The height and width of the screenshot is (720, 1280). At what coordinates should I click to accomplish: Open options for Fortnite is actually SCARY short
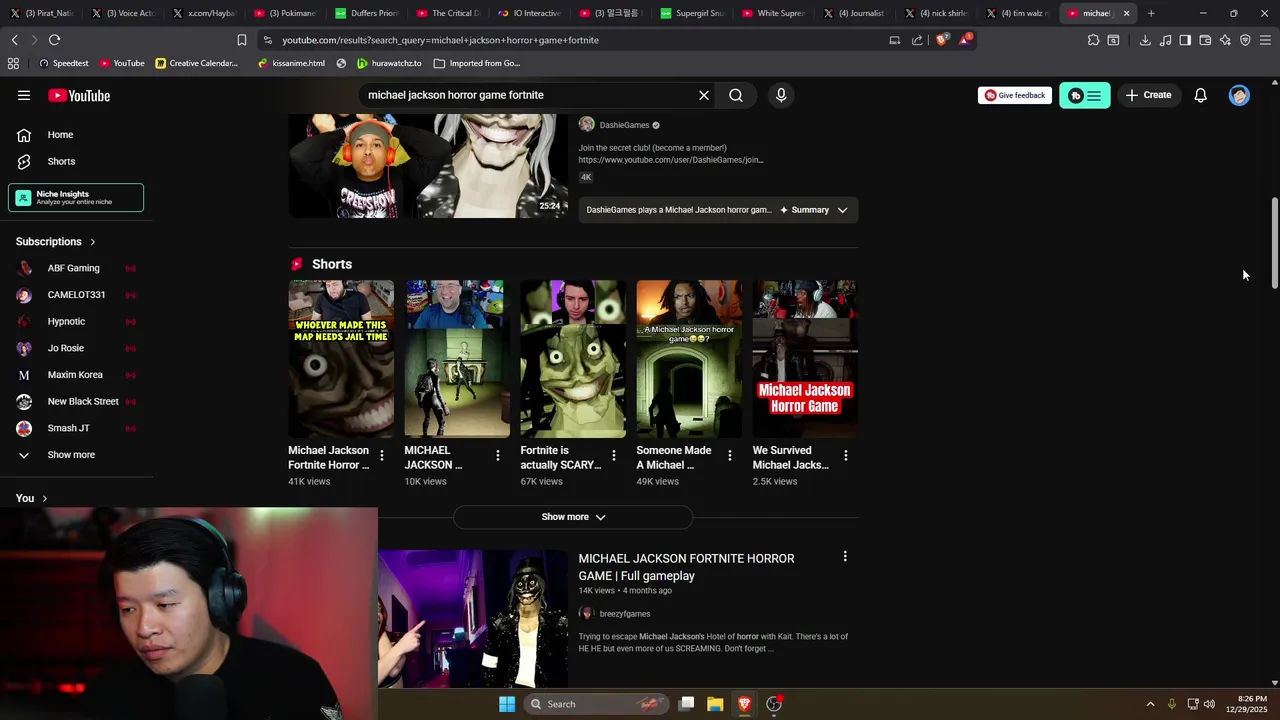click(613, 456)
